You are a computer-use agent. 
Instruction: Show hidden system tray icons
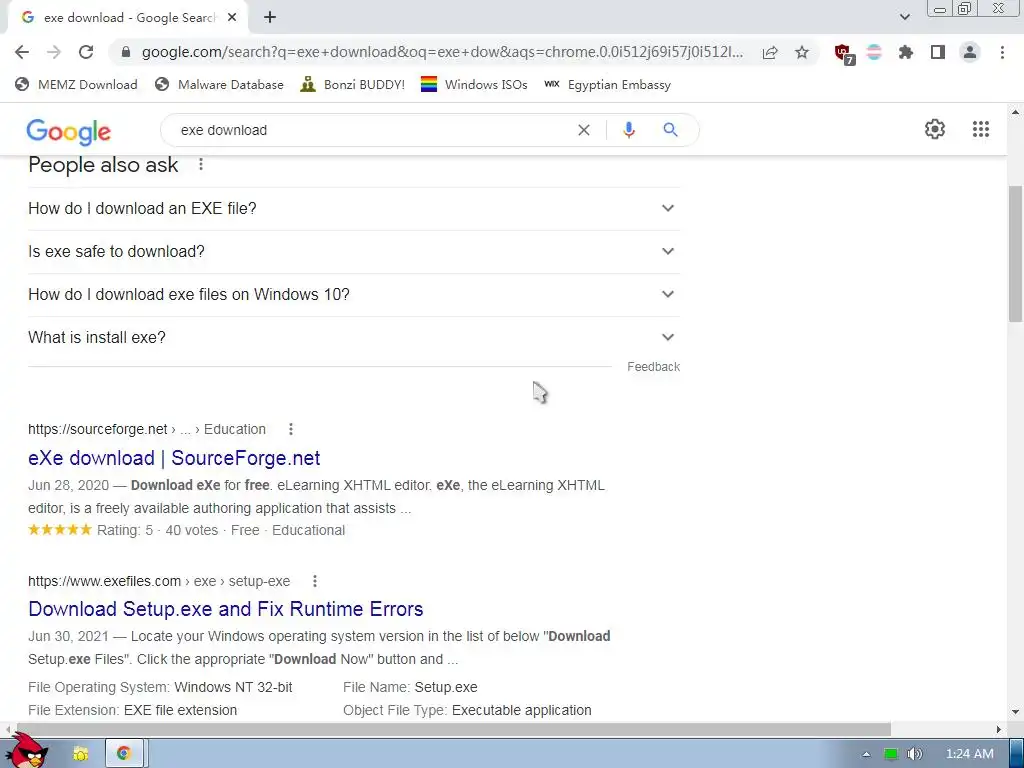(866, 754)
